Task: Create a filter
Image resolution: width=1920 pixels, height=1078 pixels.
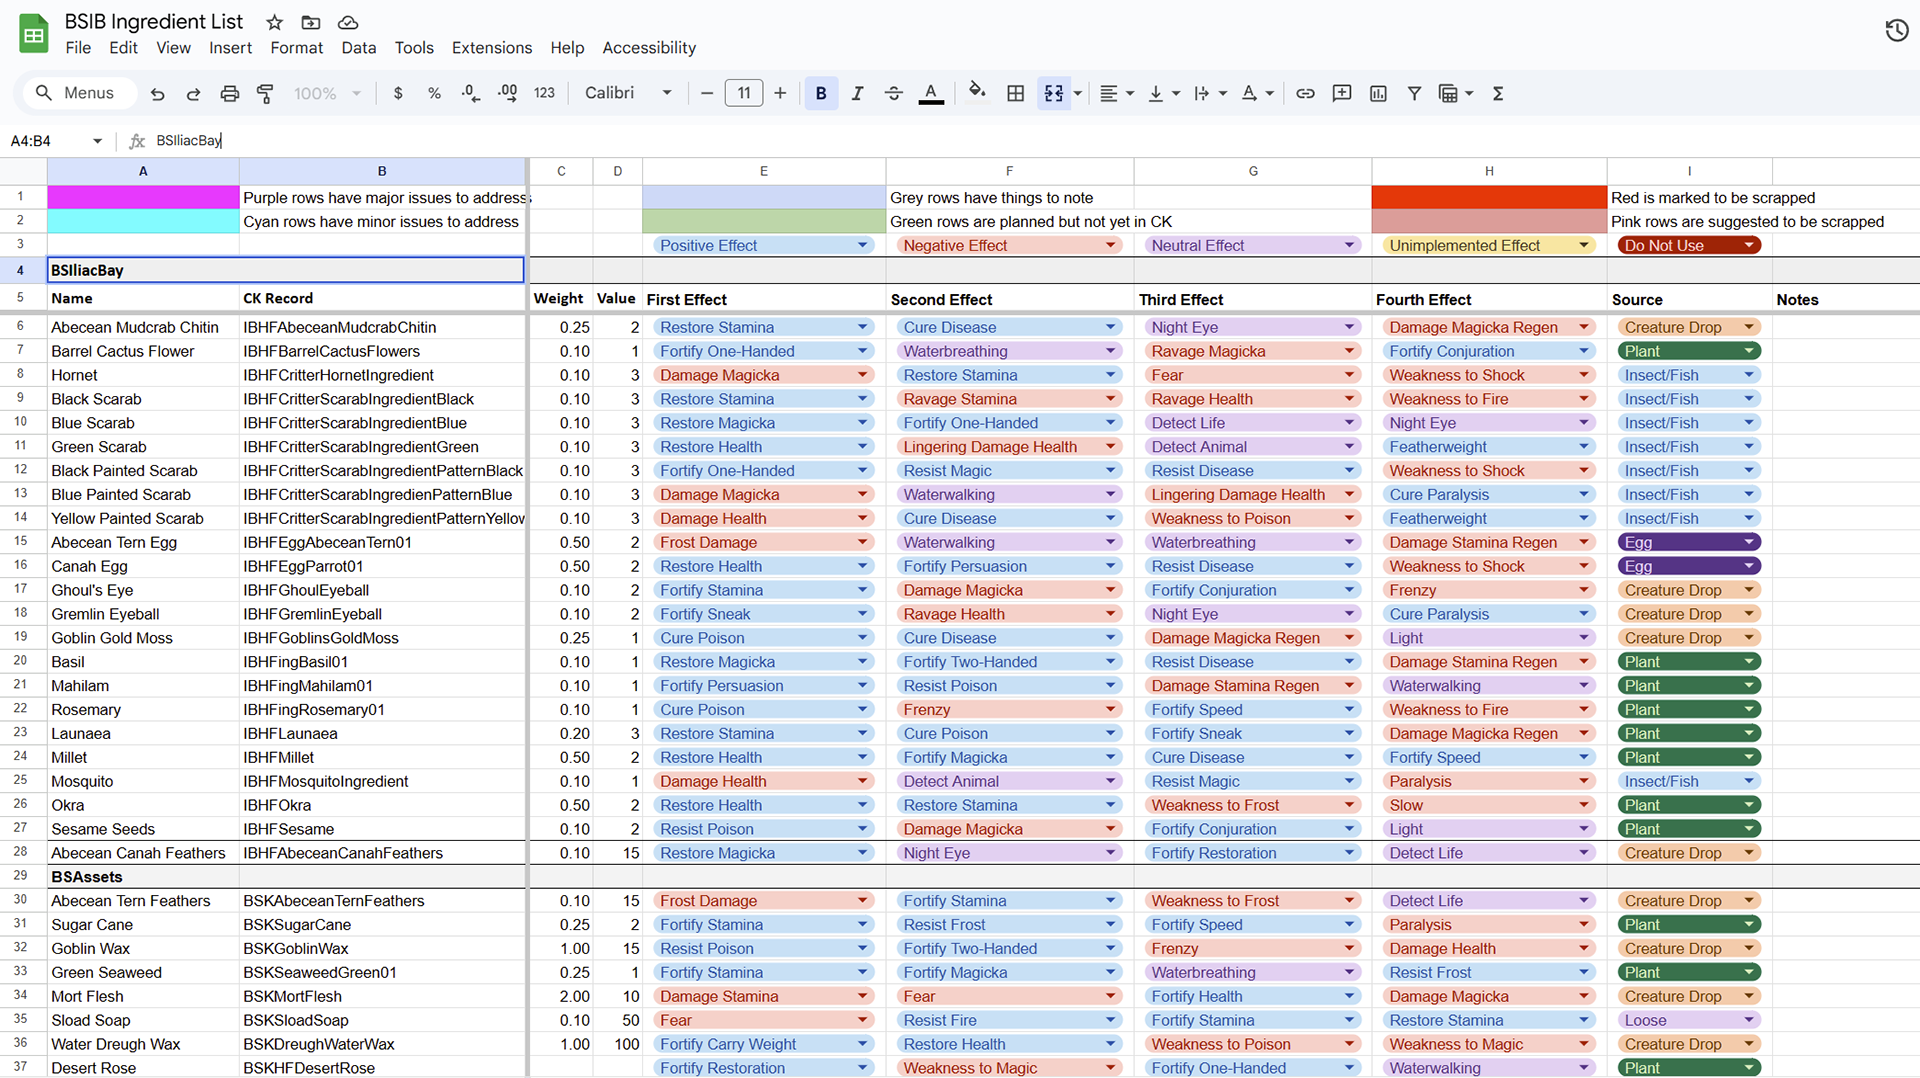Action: 1414,93
